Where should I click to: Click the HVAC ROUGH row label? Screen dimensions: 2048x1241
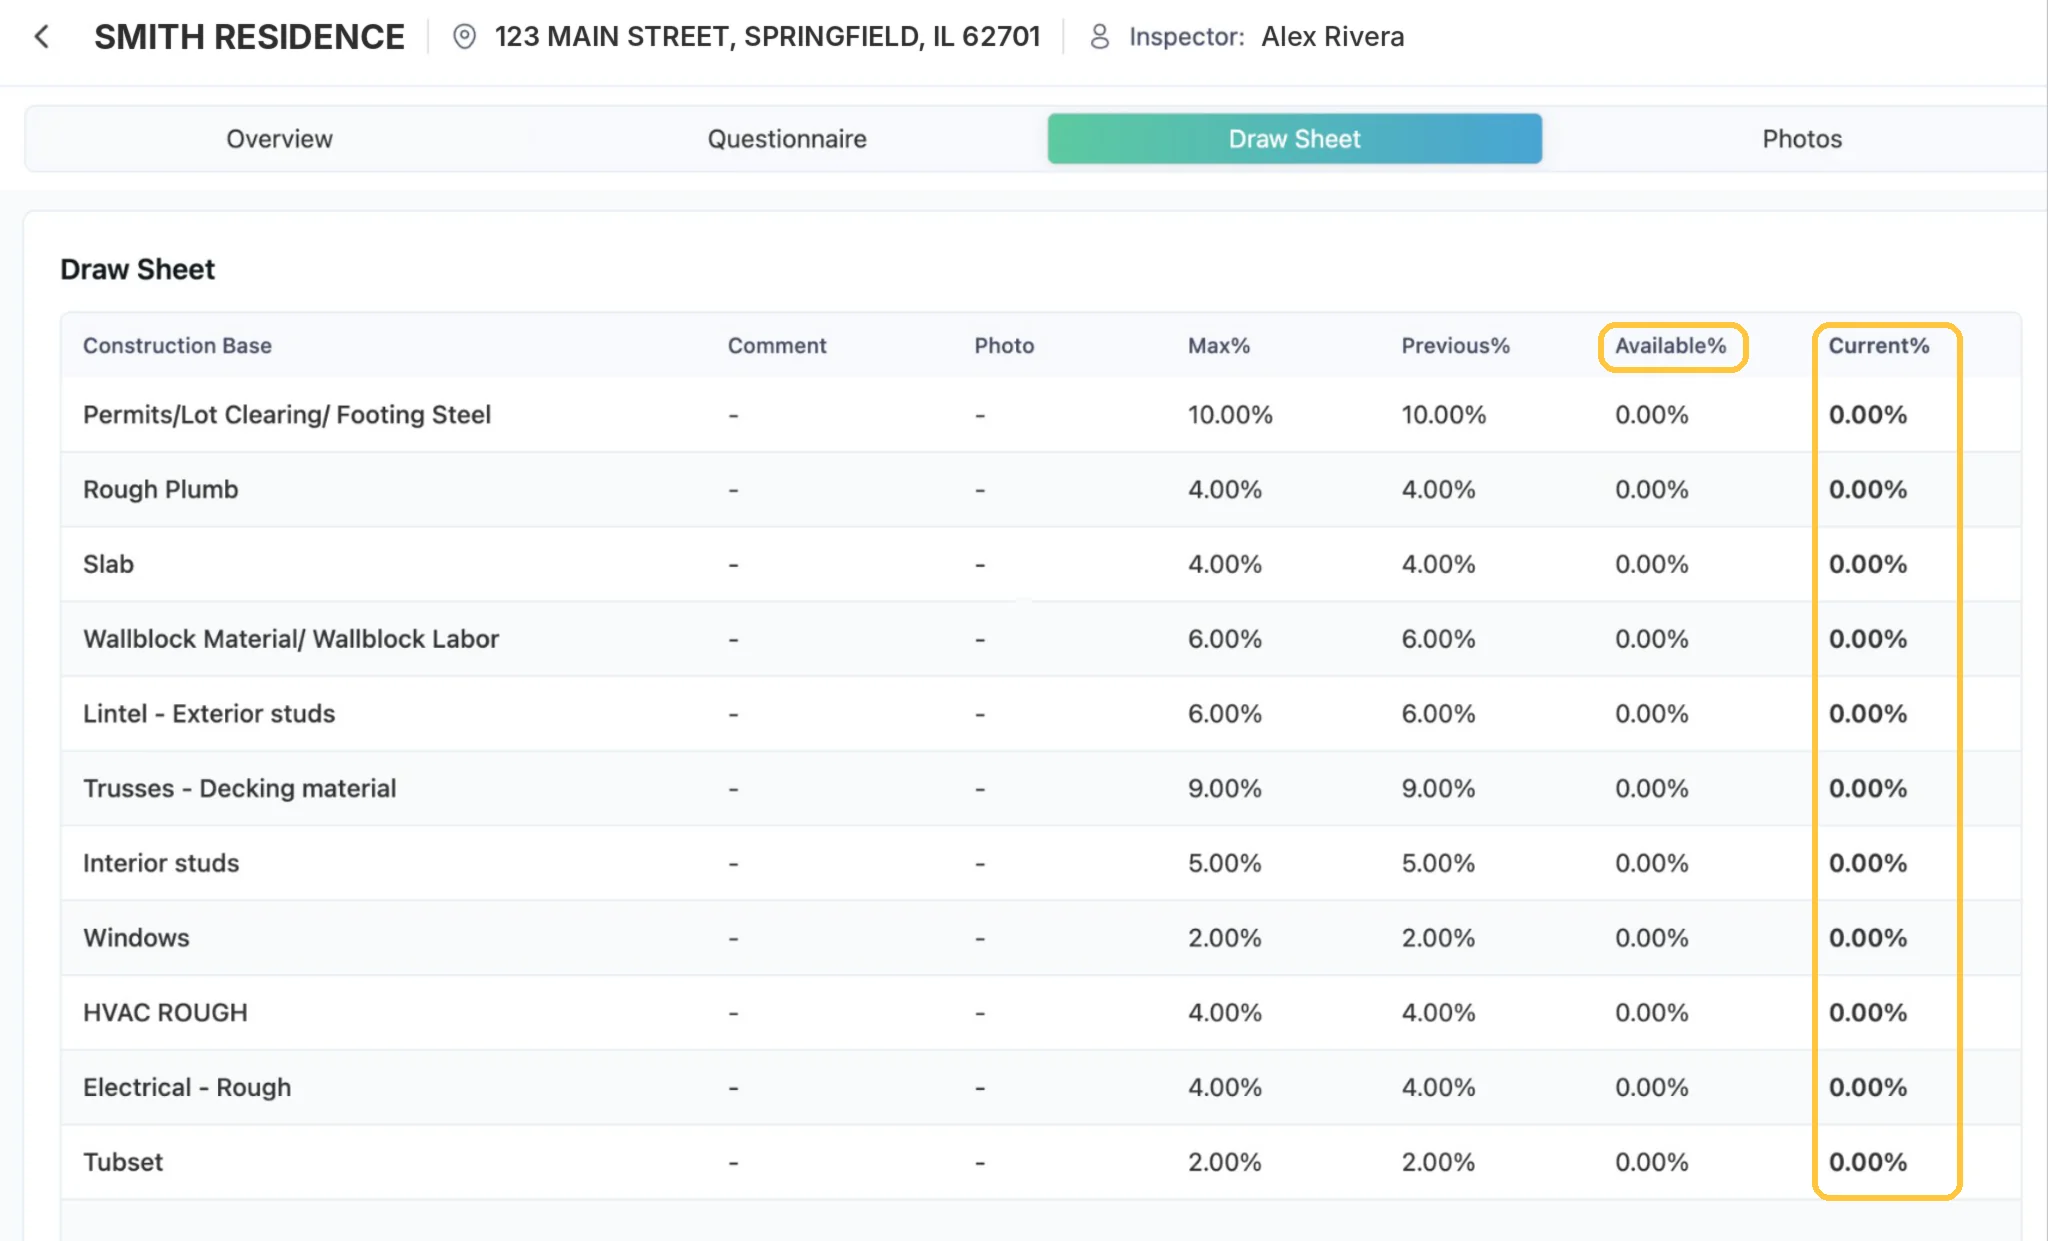tap(165, 1013)
